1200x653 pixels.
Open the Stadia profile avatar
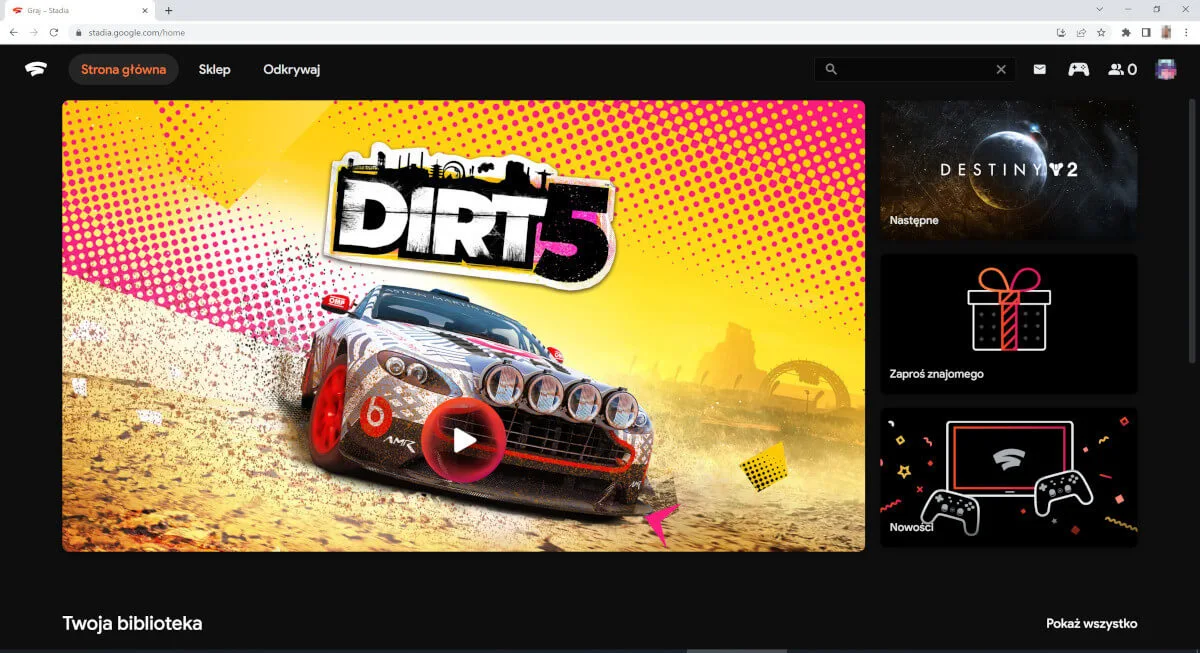click(x=1165, y=70)
